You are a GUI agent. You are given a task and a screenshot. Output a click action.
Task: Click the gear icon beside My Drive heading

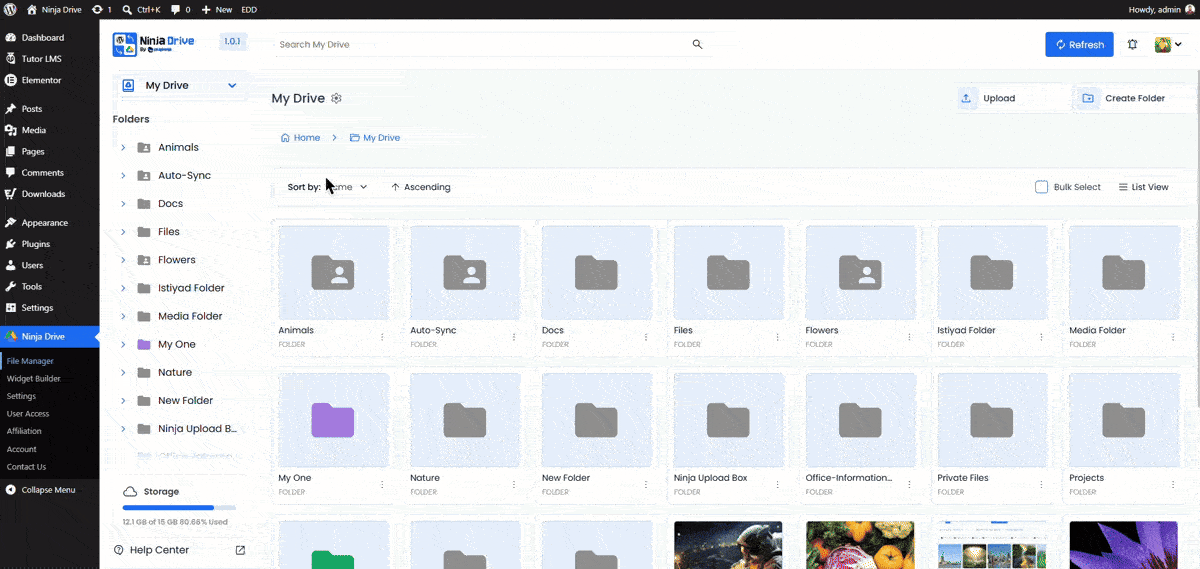(337, 98)
